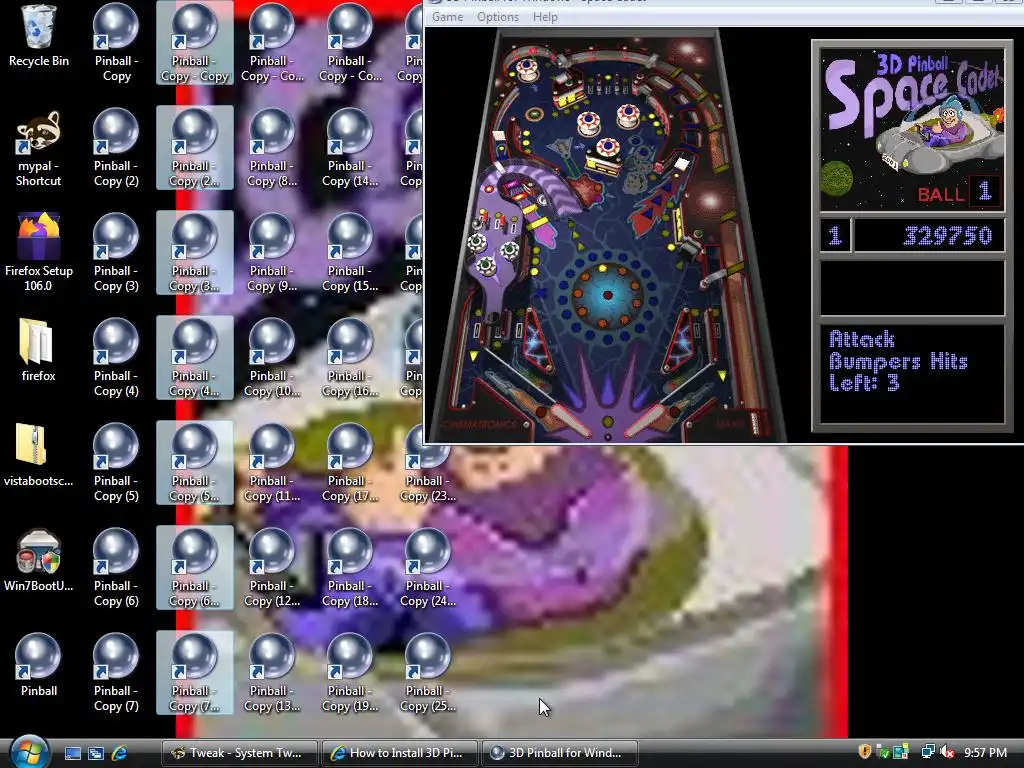Select the Pinball - Copy (9... shortcut

272,253
